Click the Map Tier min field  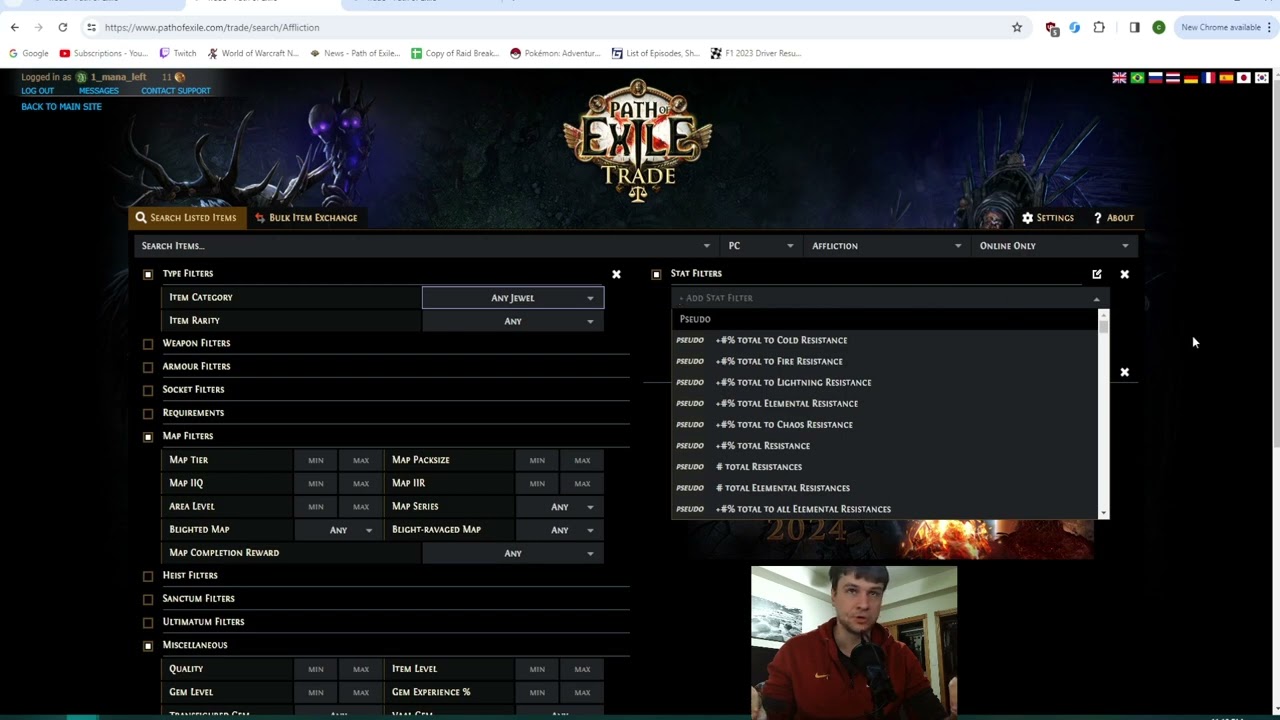click(x=316, y=460)
